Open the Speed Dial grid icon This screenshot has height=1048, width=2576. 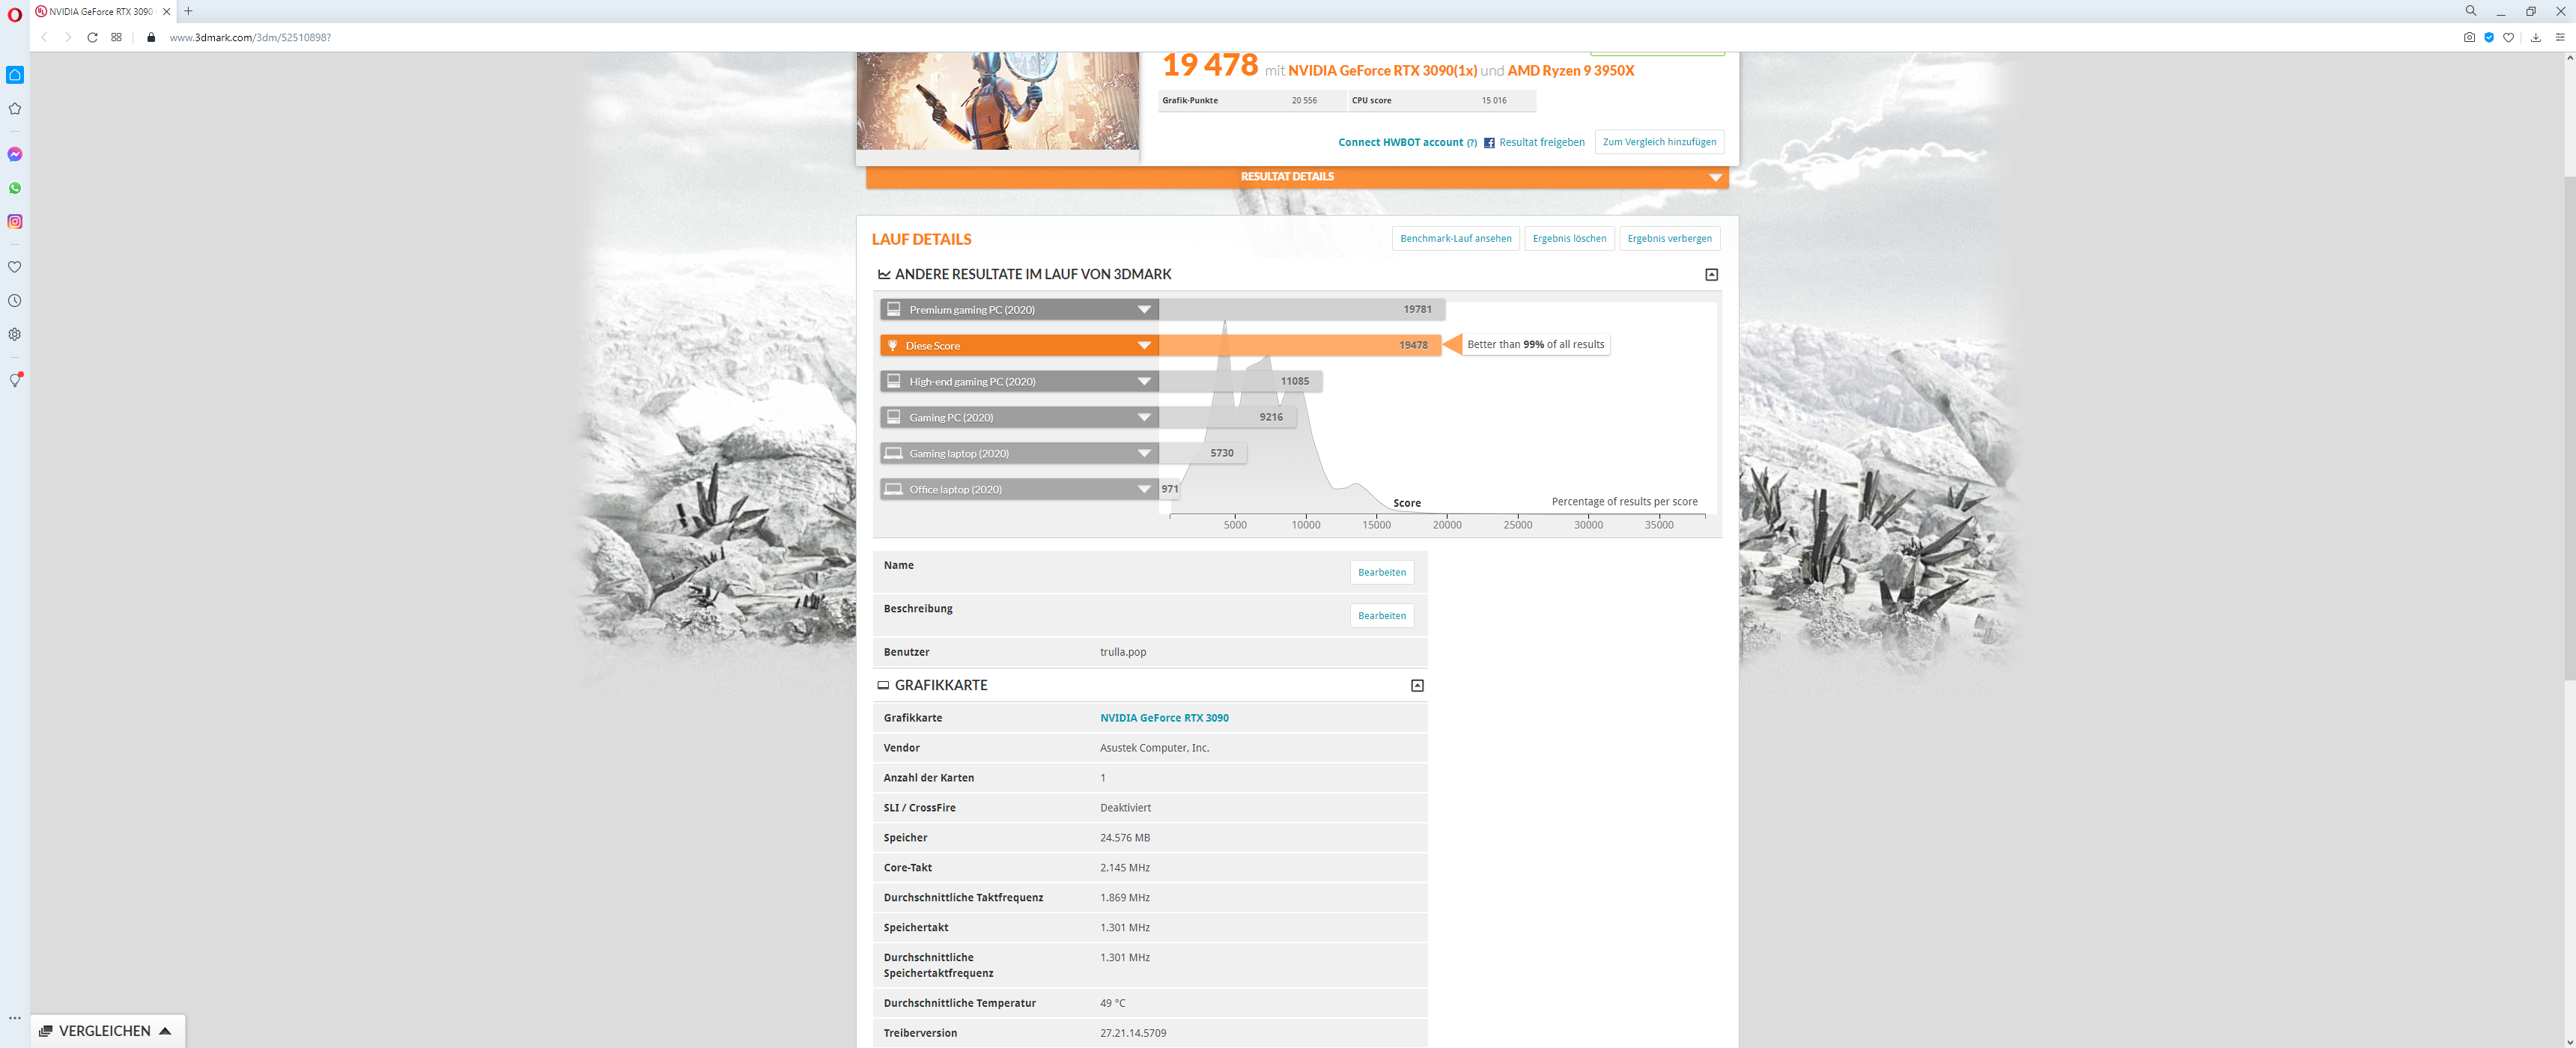coord(117,38)
